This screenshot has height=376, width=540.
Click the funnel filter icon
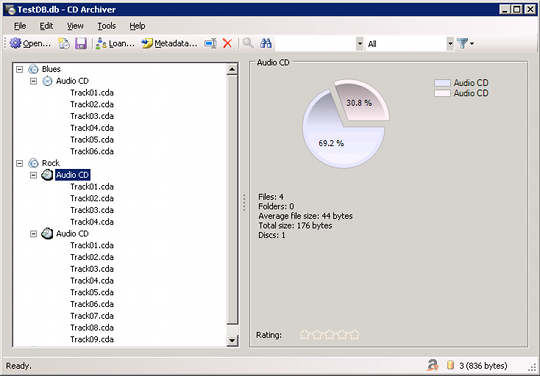(462, 43)
